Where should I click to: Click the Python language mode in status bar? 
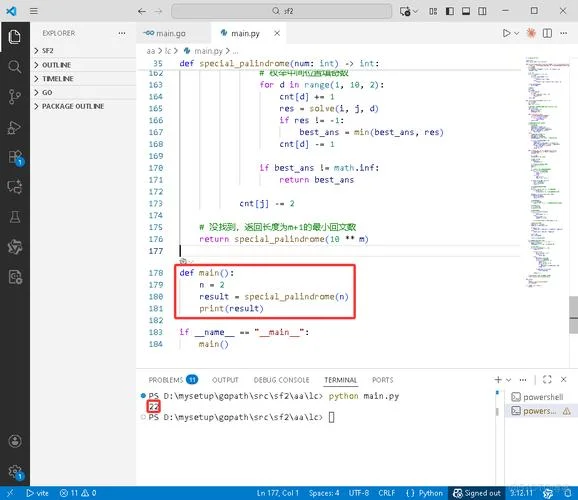424,493
